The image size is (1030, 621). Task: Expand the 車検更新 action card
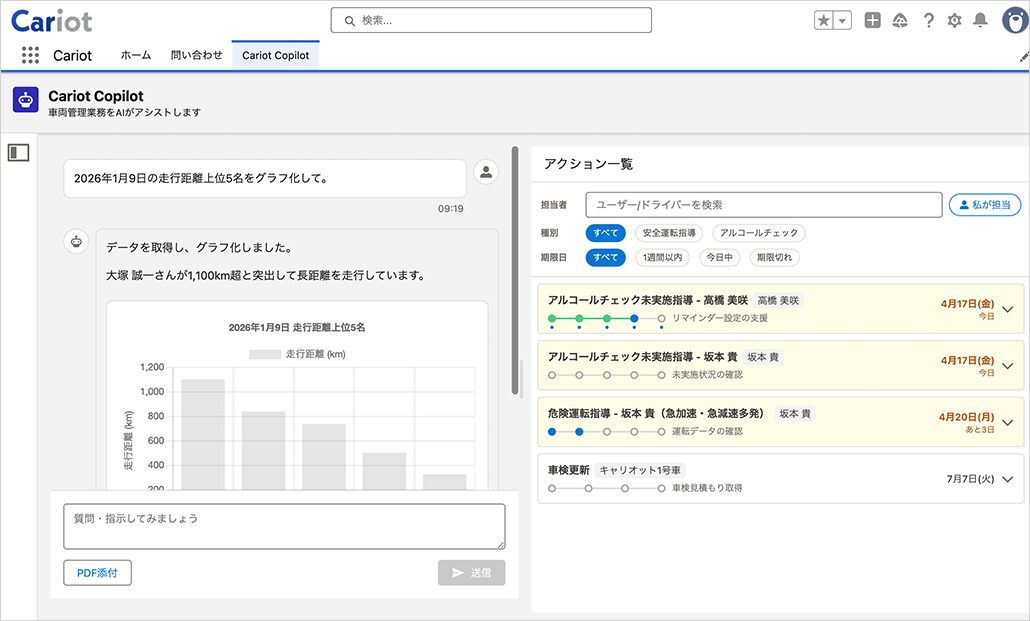coord(1008,479)
